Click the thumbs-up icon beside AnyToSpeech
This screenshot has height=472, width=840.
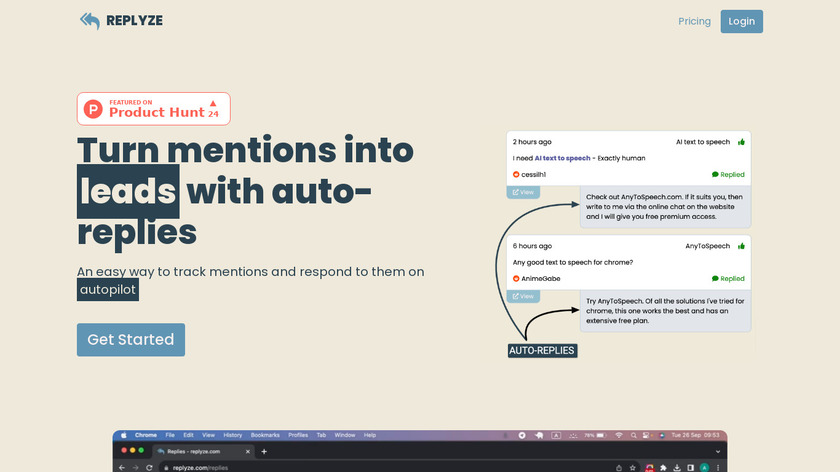741,246
